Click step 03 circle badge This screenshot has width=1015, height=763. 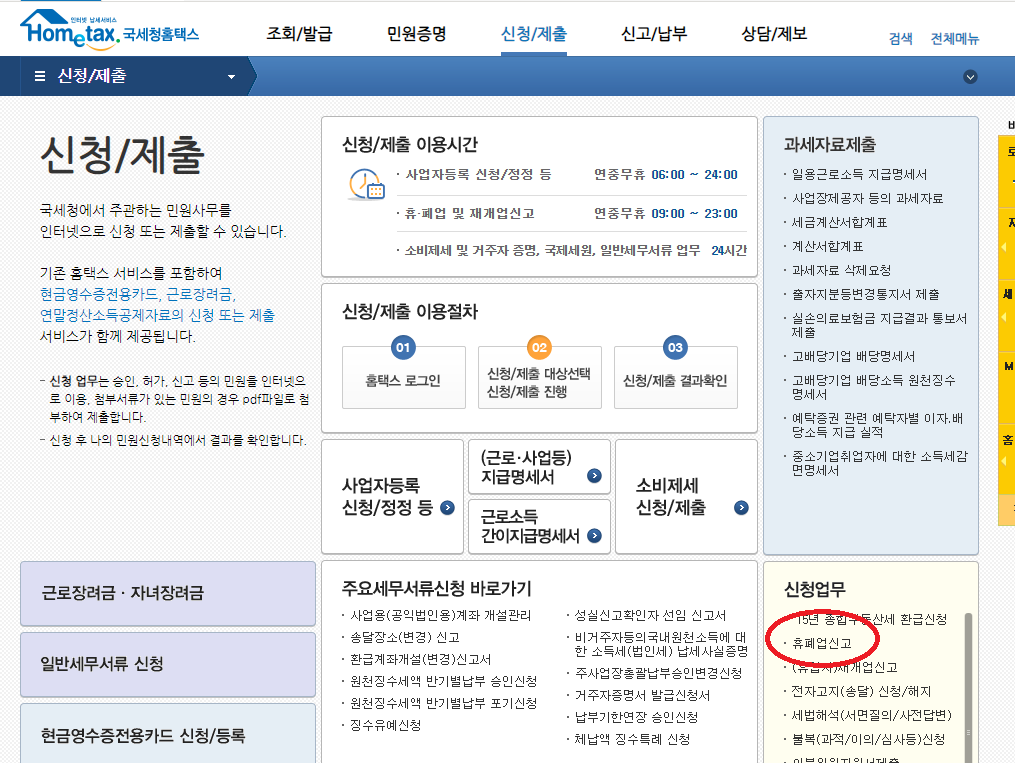675,348
